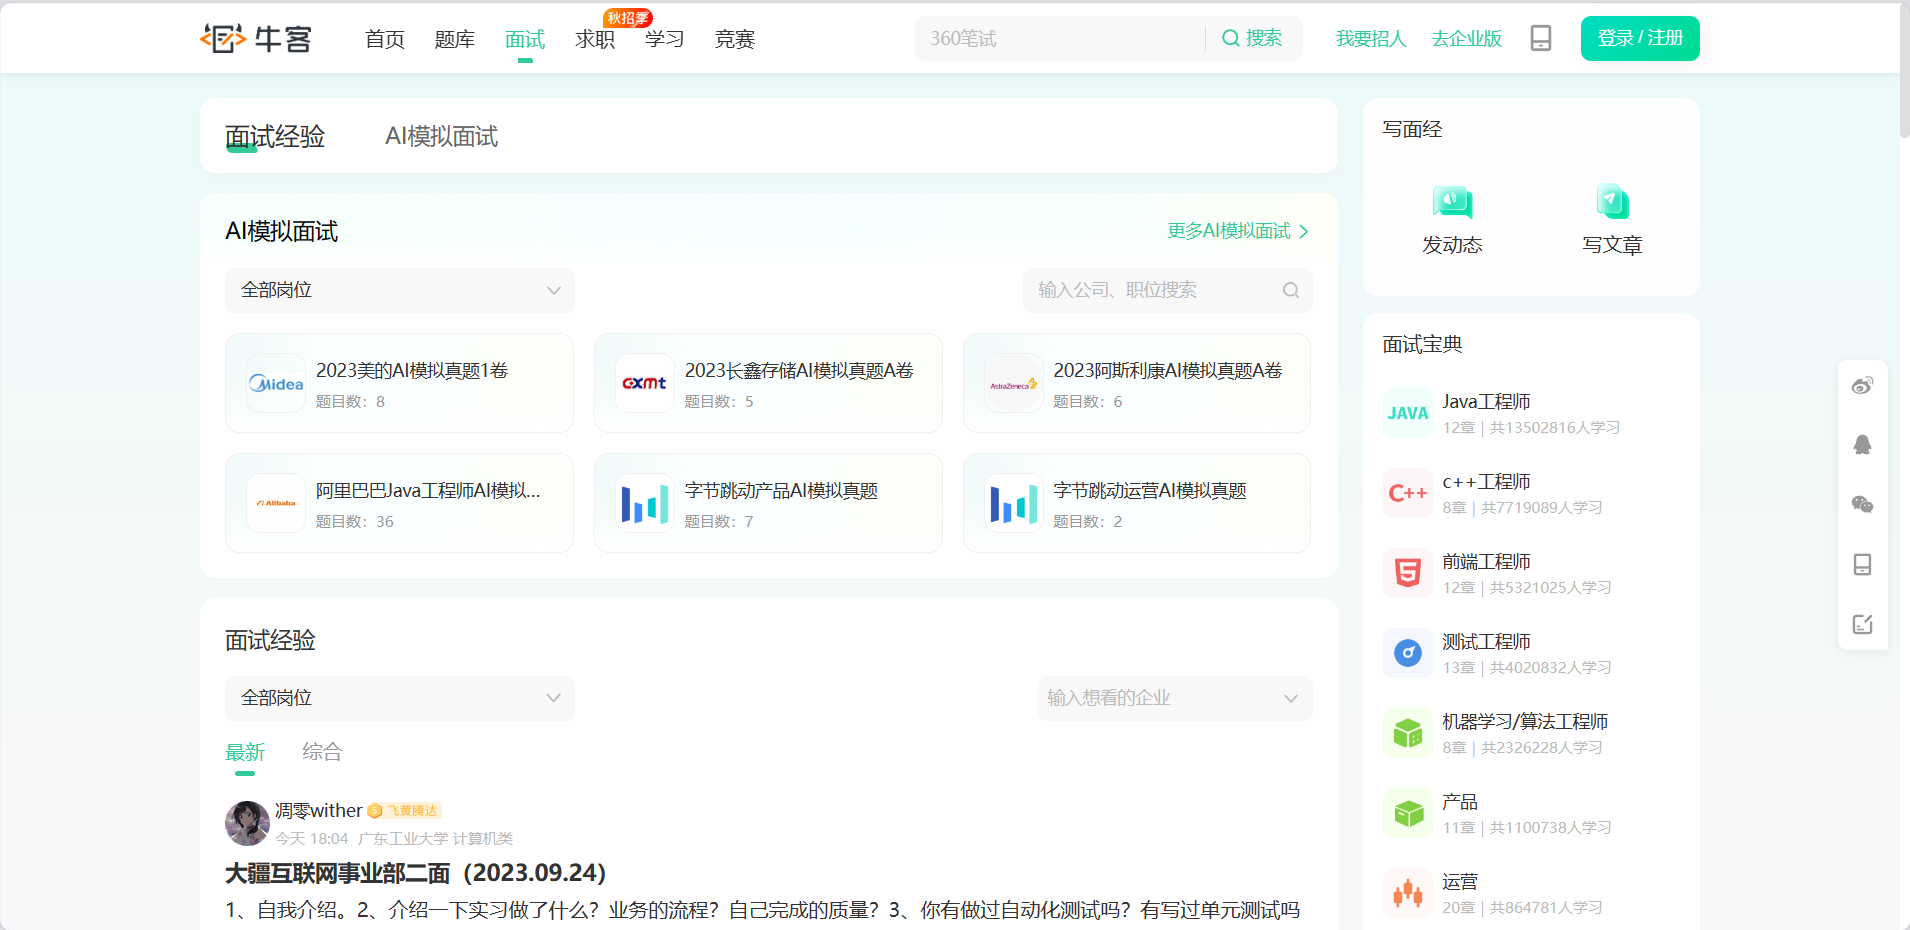Open 字节跳动产品AI模拟真题

point(781,491)
